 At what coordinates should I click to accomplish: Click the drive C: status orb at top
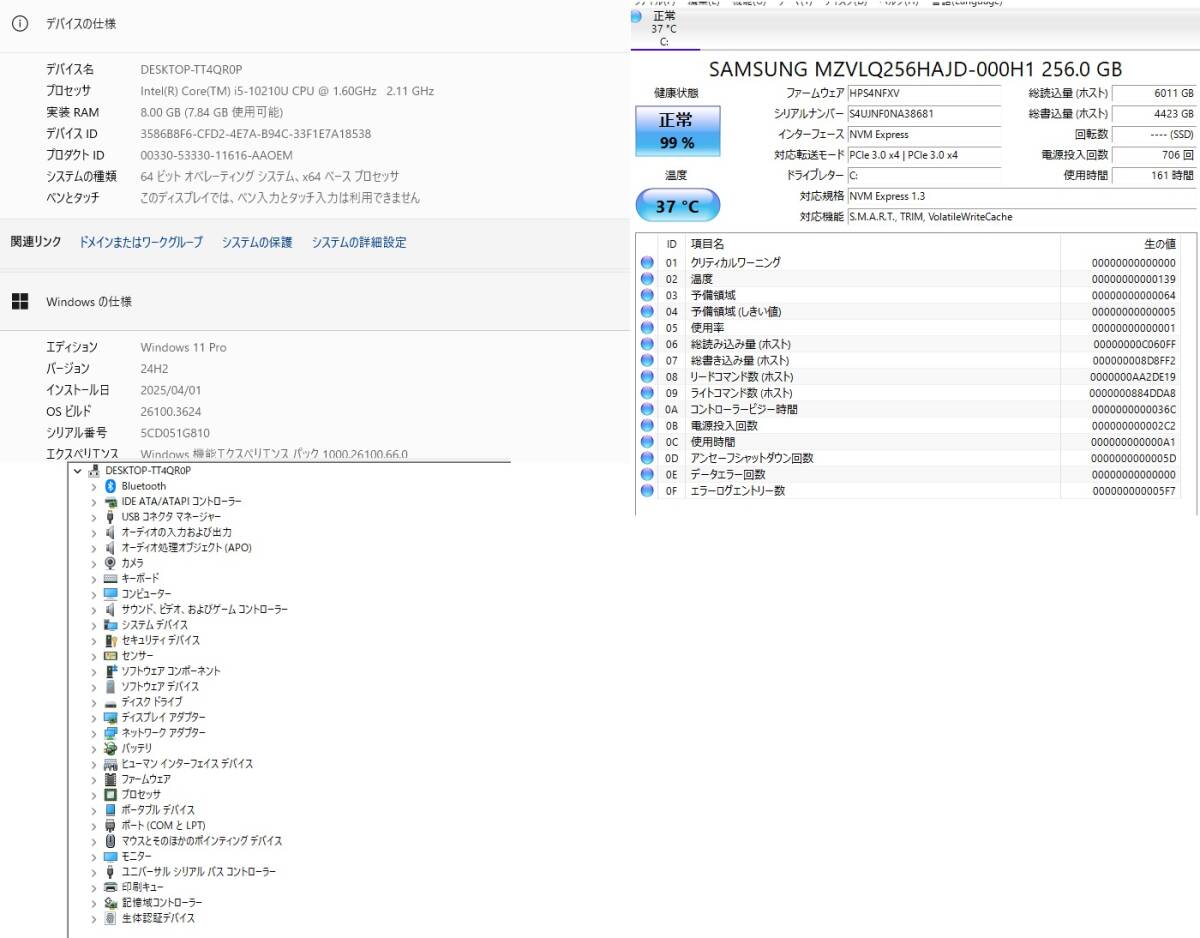636,17
